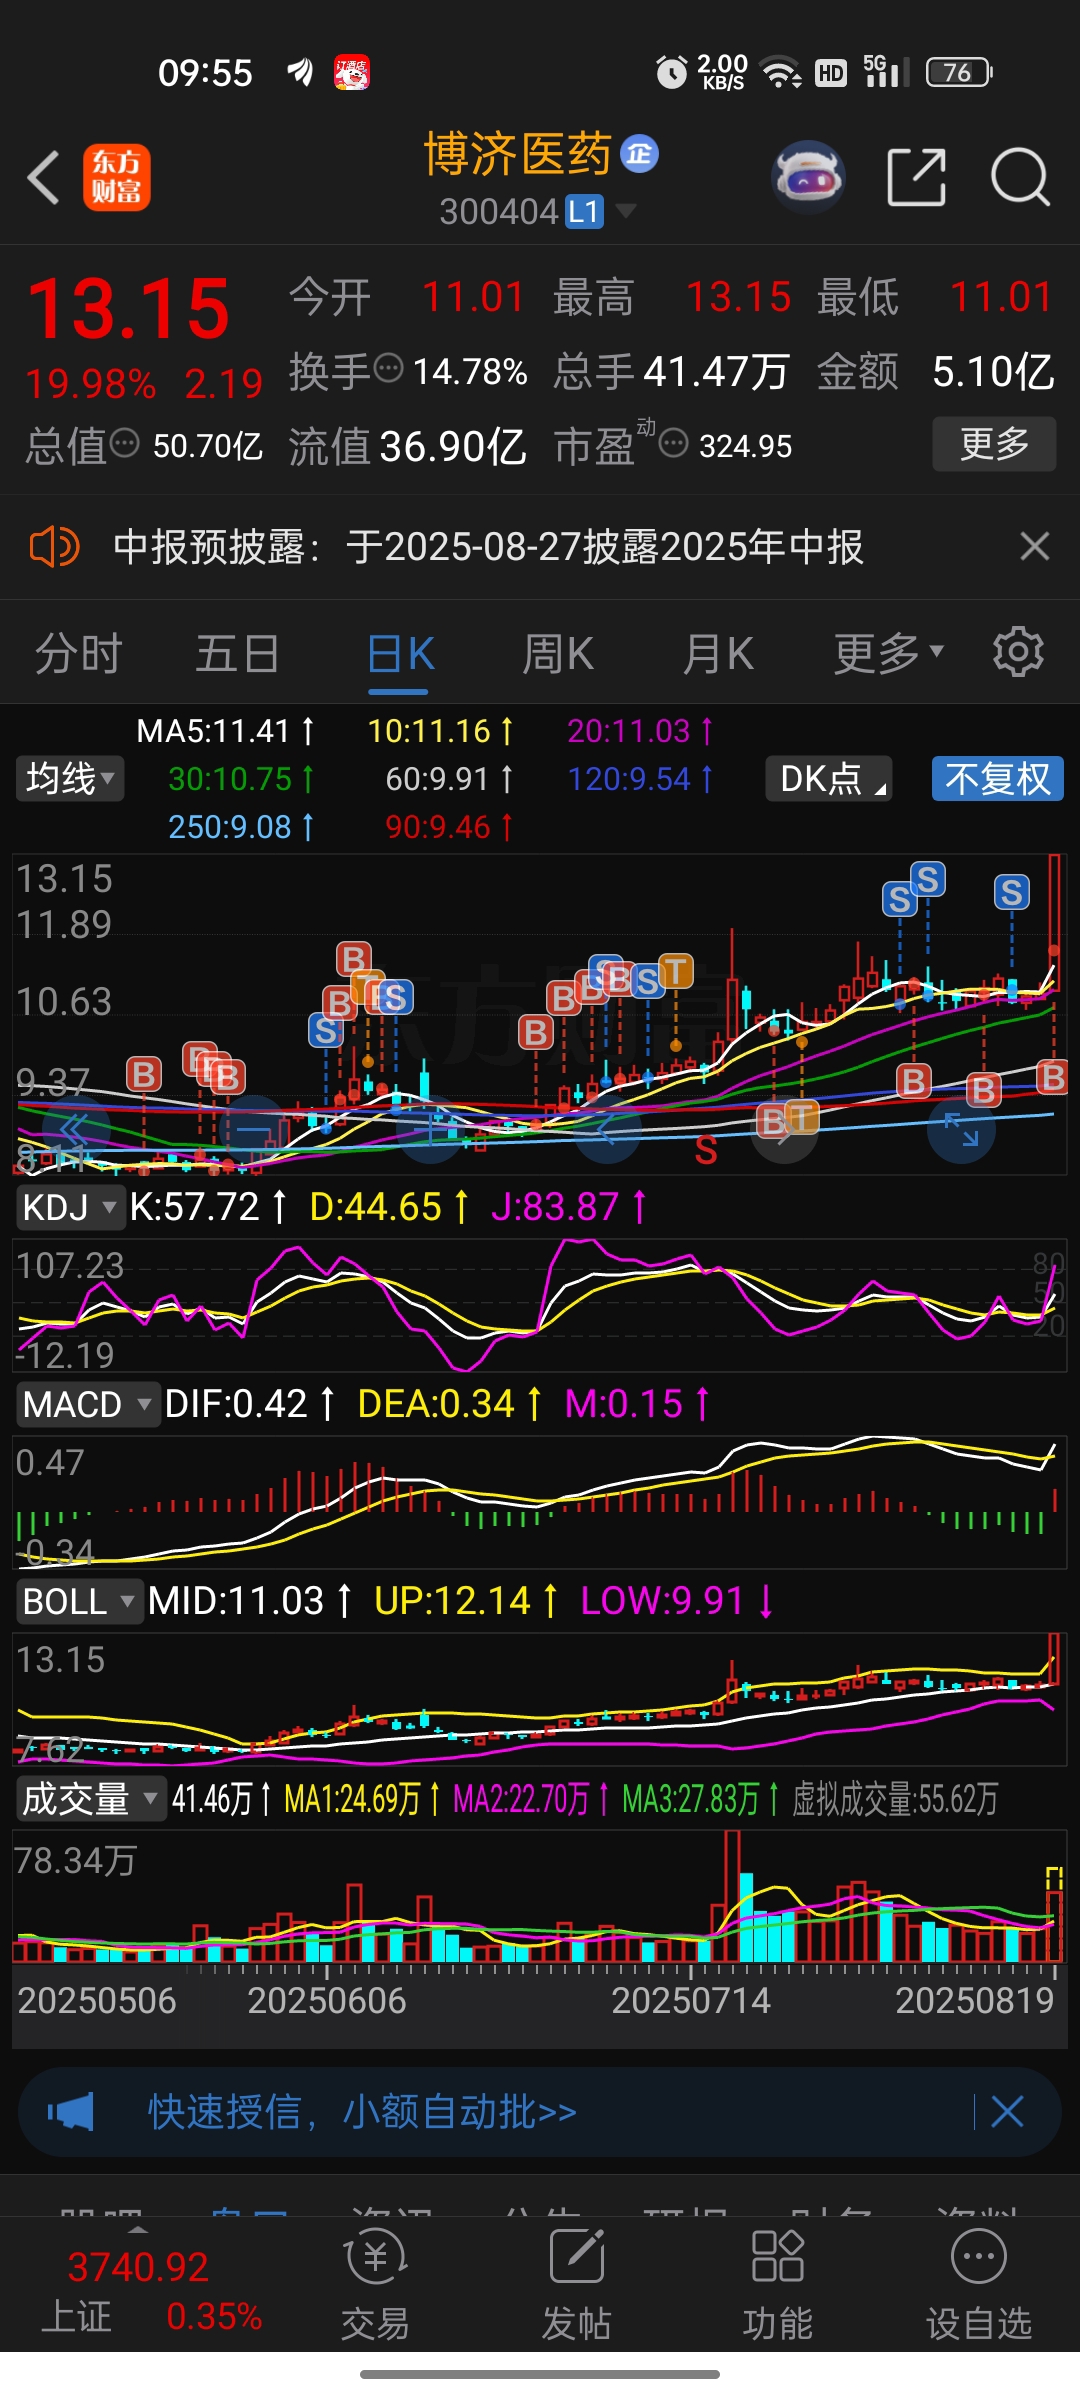Change the BOLL indicator dropdown
The height and width of the screenshot is (2400, 1080).
tap(78, 1601)
